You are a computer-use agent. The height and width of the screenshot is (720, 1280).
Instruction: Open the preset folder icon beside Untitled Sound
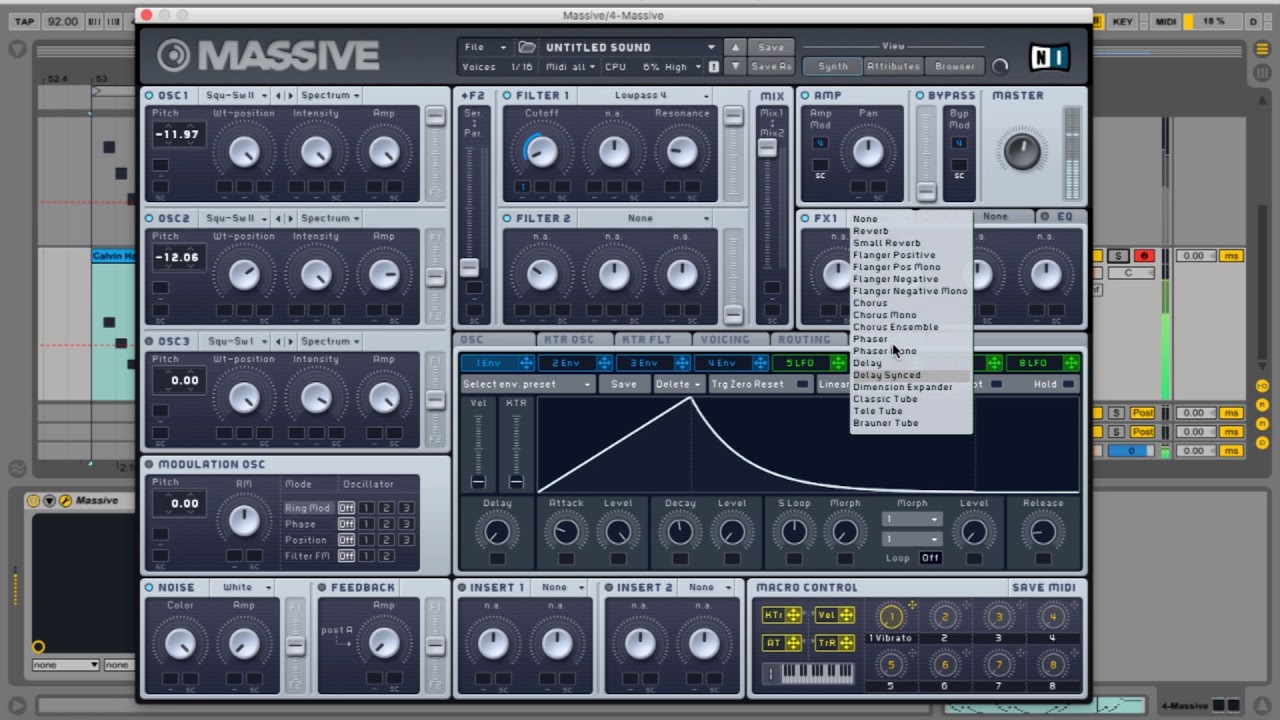(x=527, y=47)
